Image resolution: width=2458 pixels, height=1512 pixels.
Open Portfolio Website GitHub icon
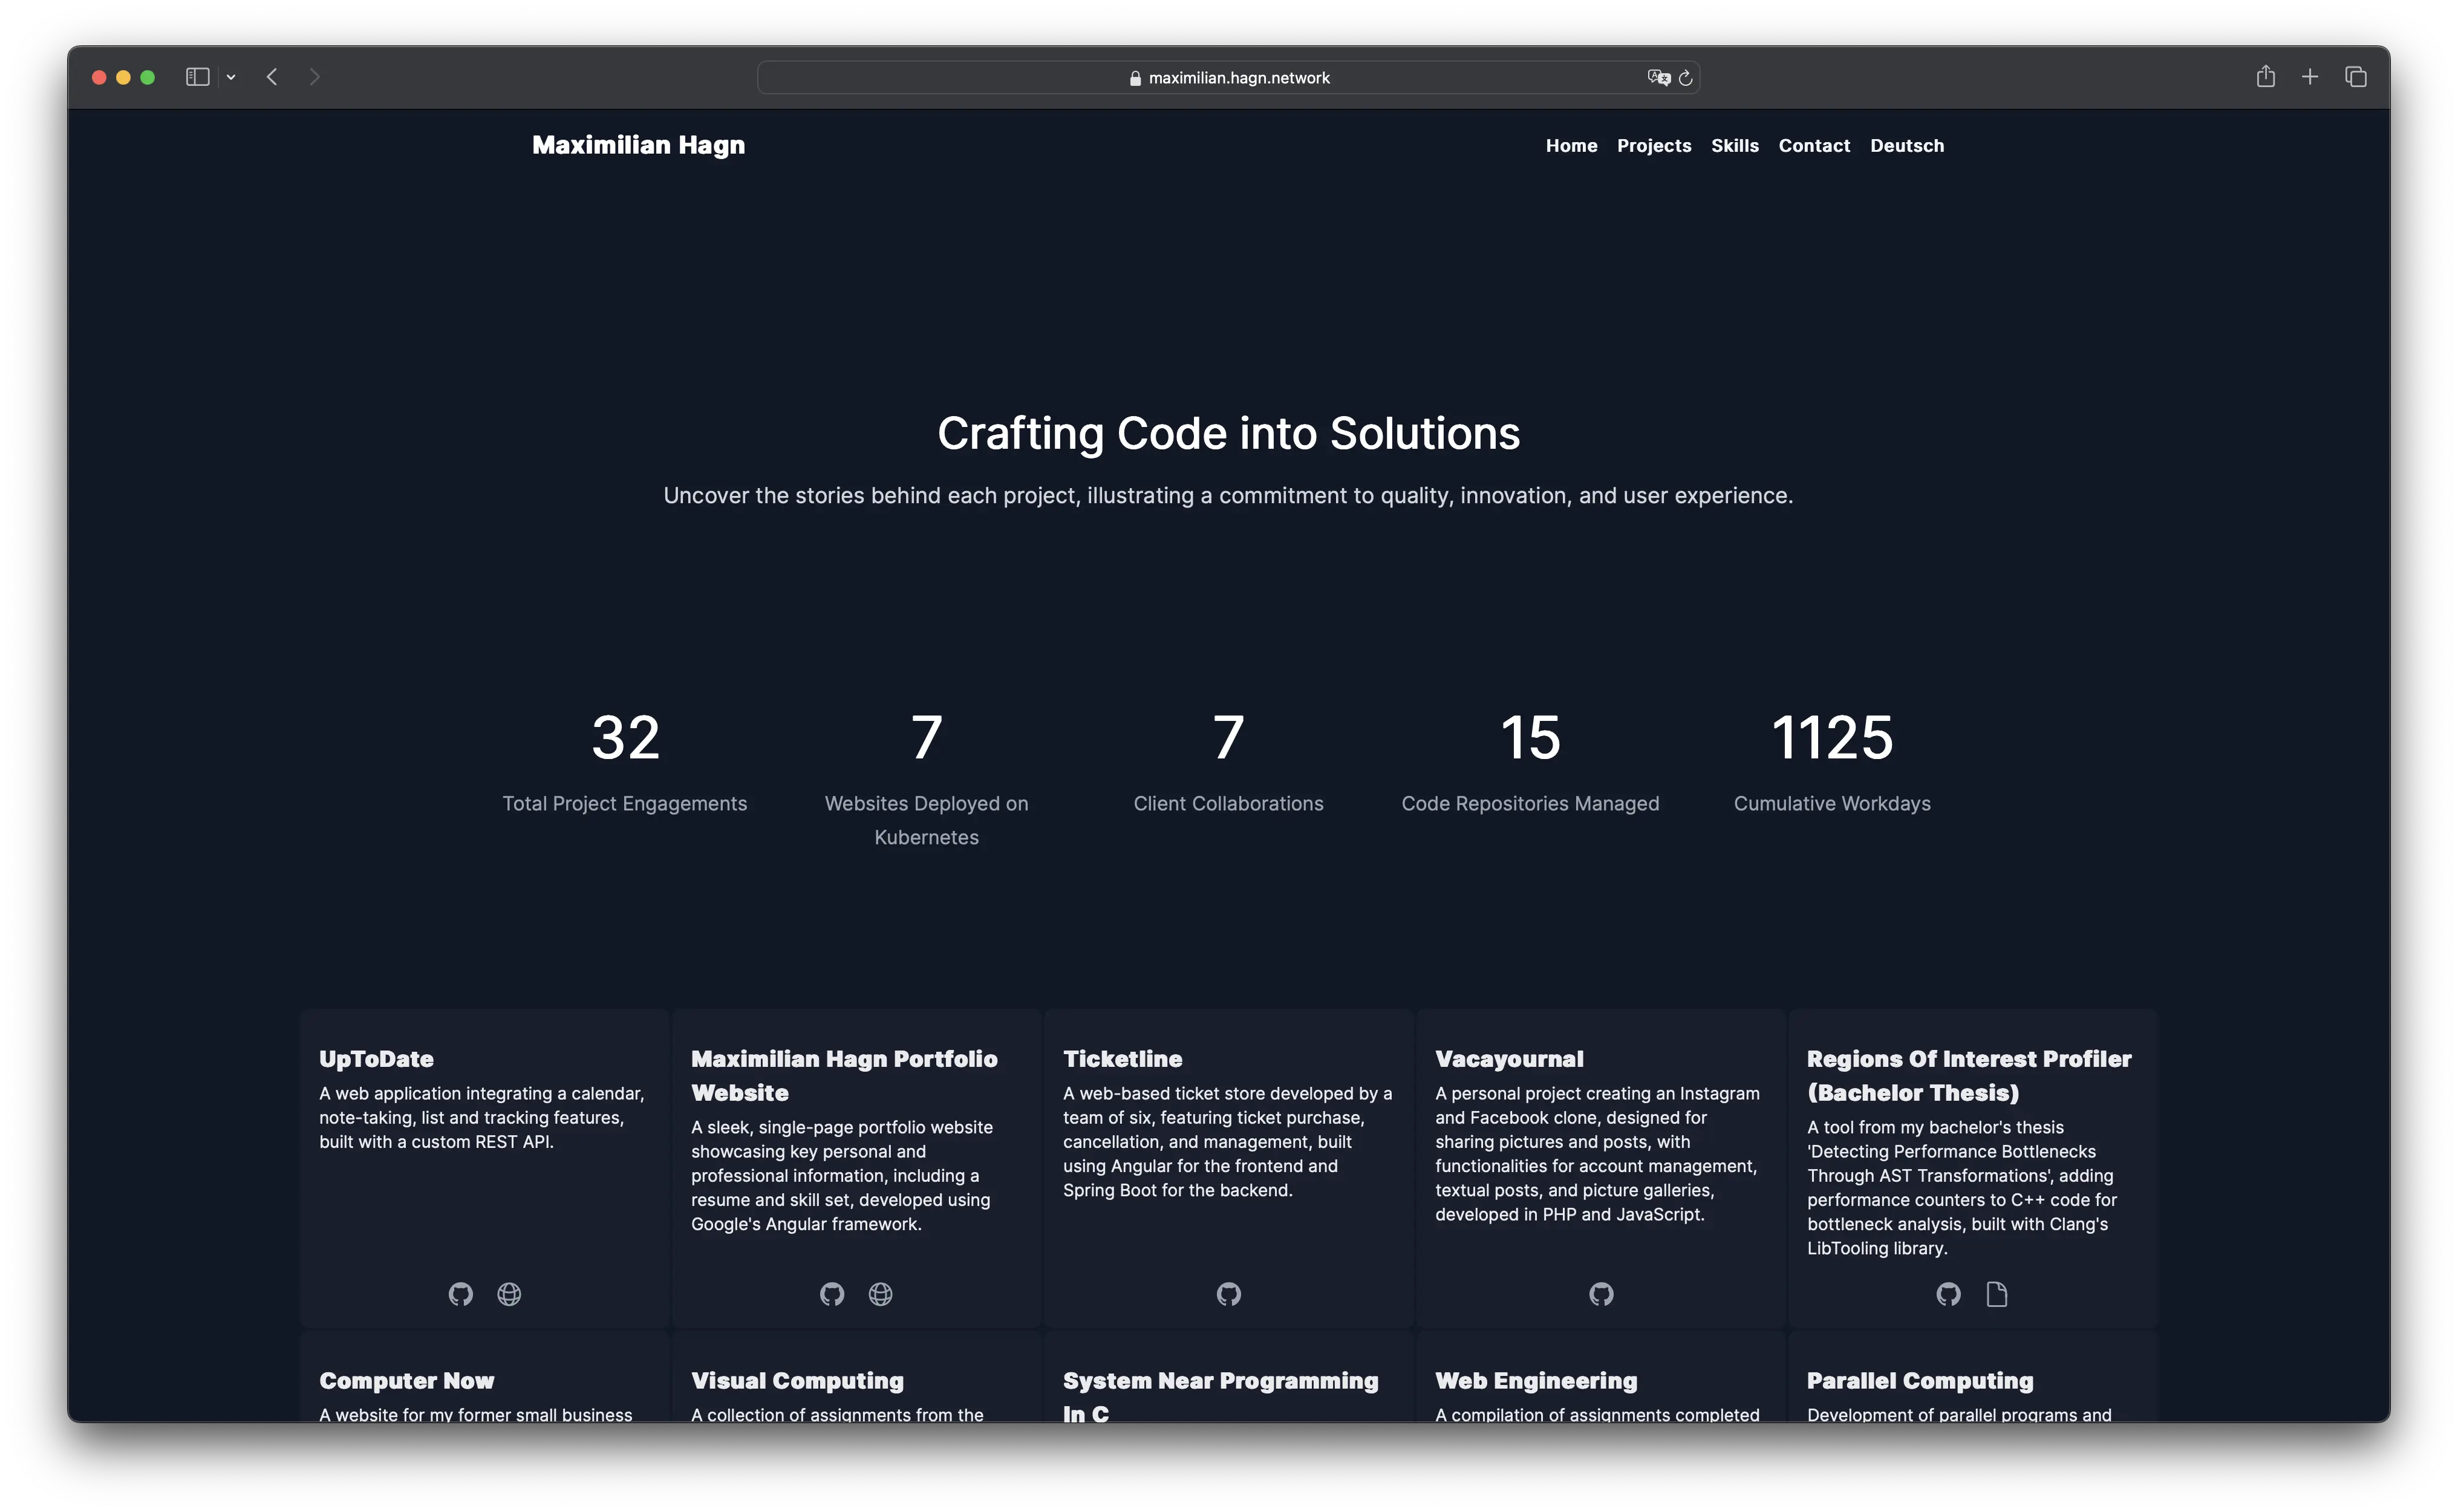pos(832,1294)
